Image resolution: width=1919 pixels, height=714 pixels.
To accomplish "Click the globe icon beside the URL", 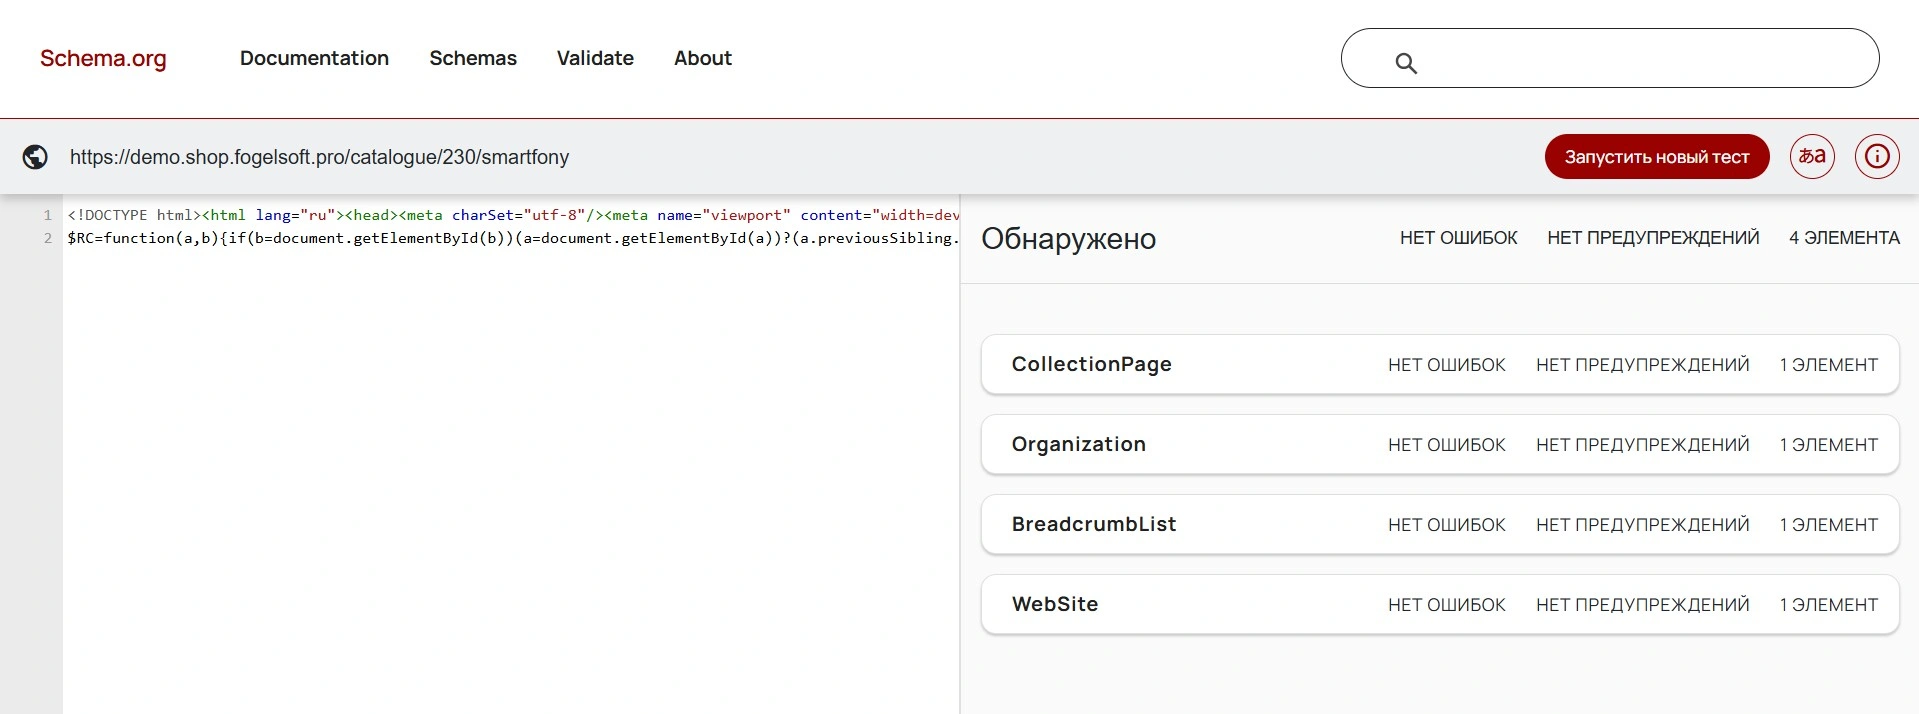I will (35, 157).
